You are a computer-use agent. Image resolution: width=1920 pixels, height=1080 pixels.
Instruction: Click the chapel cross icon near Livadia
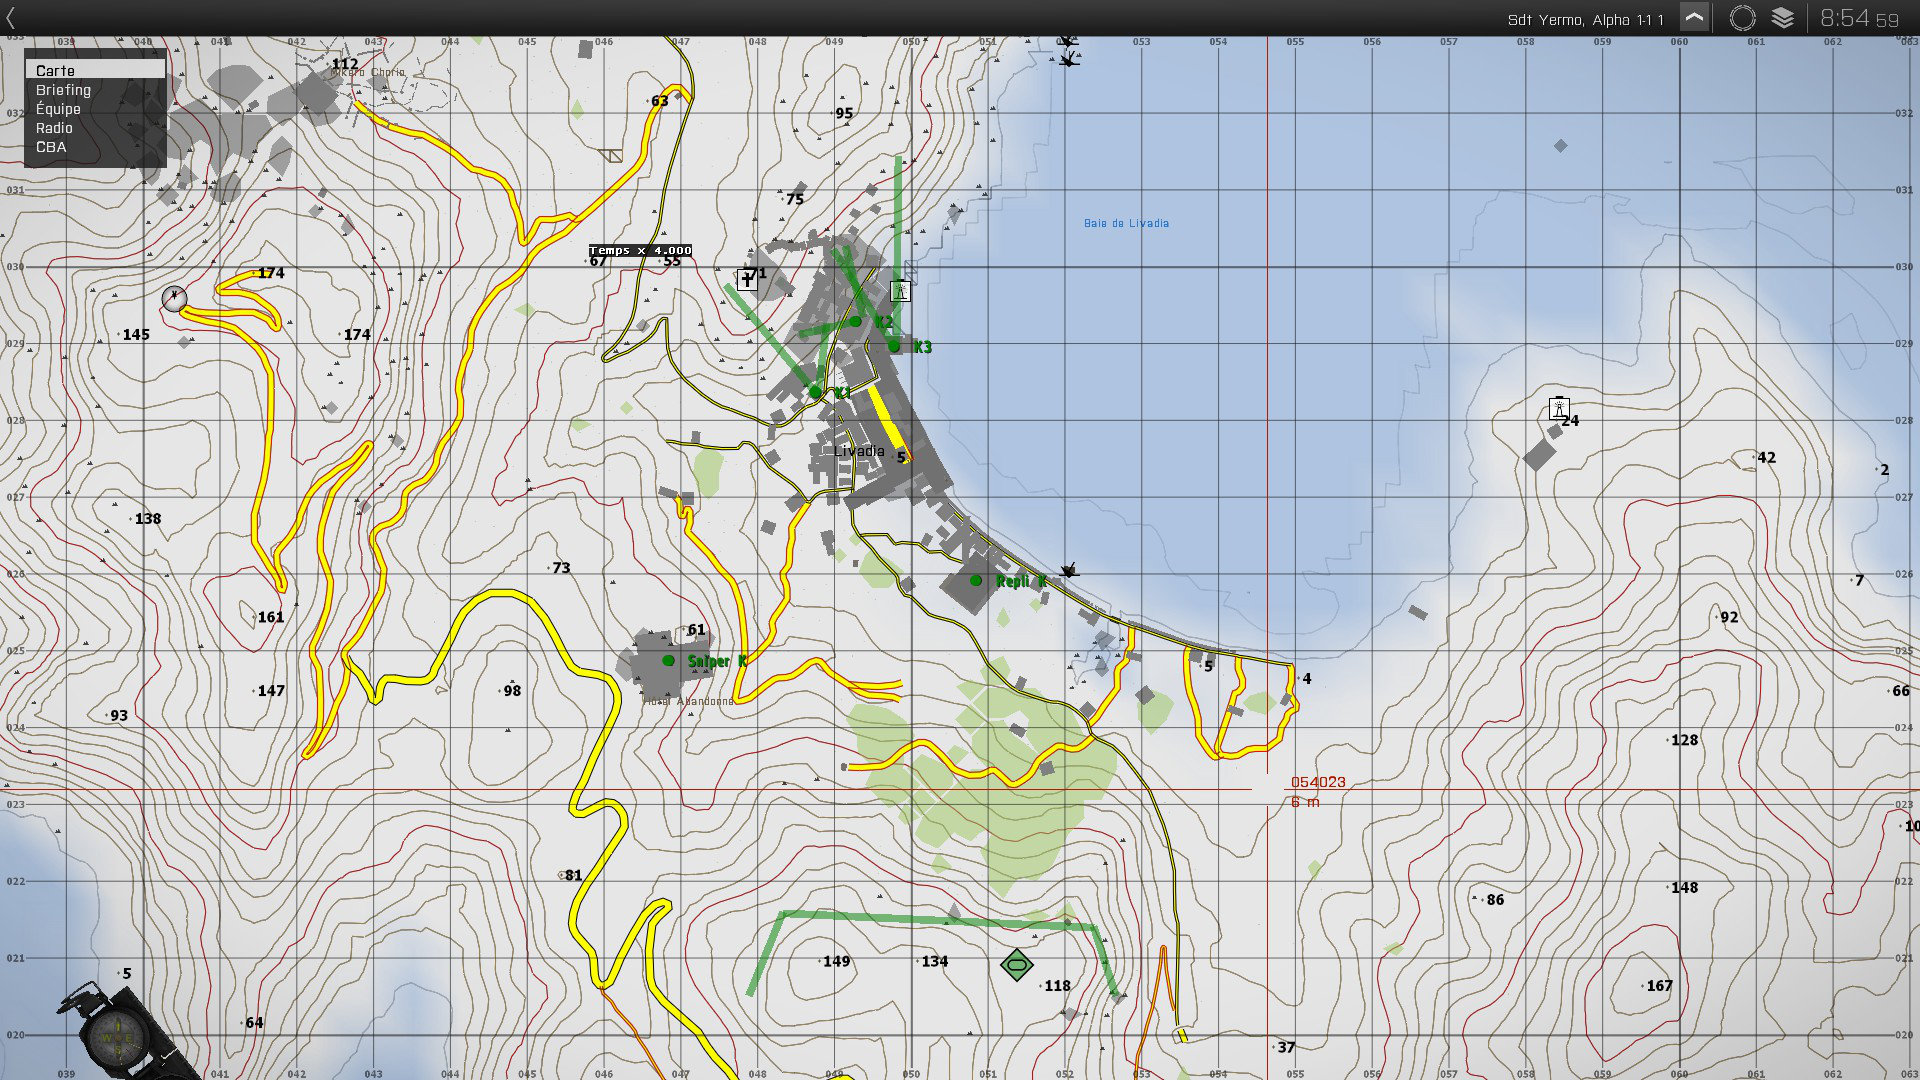pos(747,280)
